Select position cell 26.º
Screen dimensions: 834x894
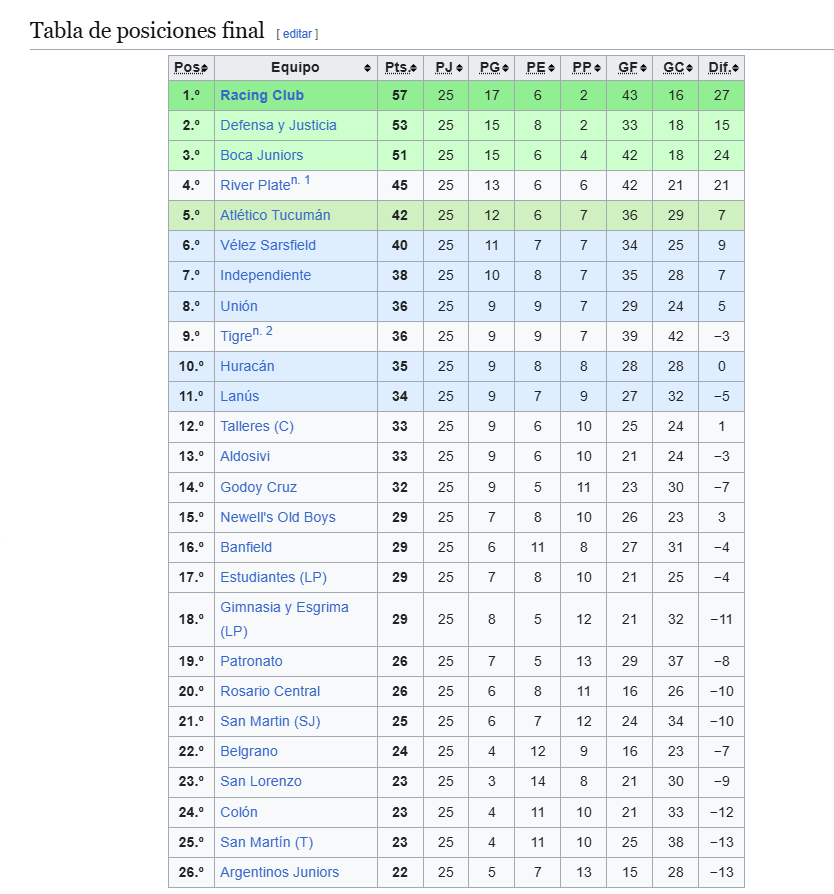191,872
